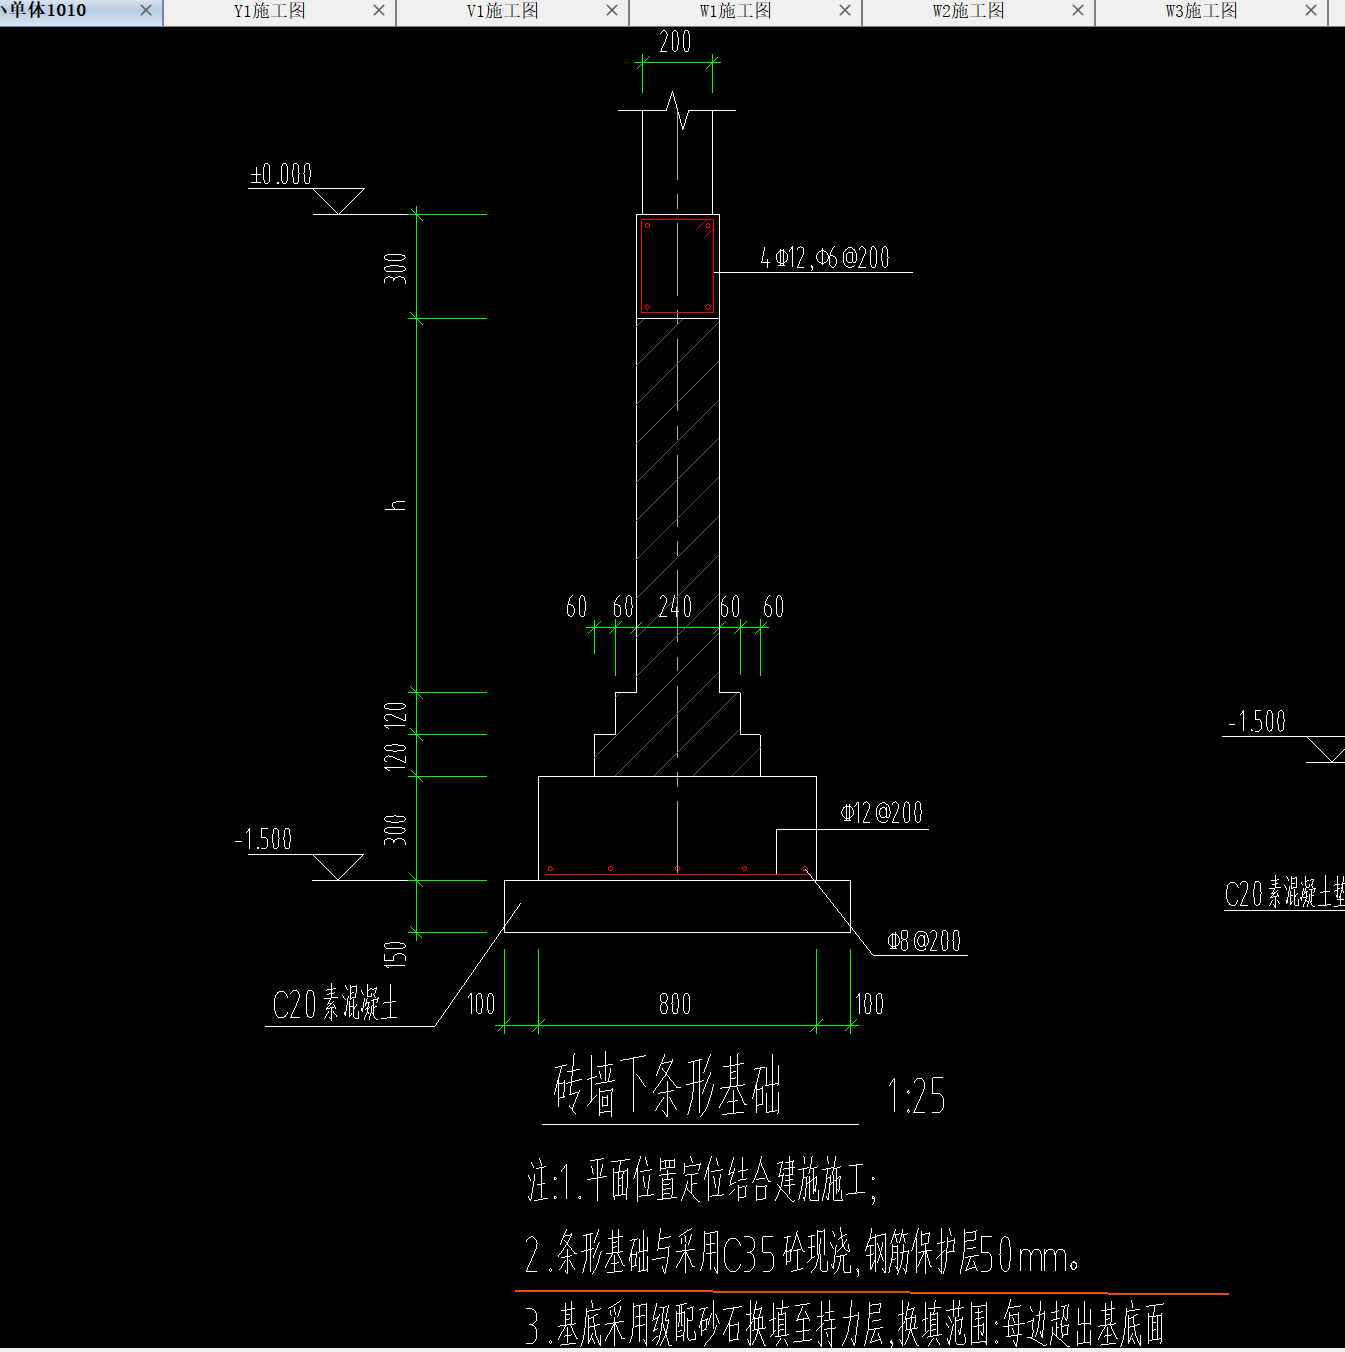This screenshot has height=1352, width=1345.
Task: Close the W2施工图 tab
Action: [x=1078, y=10]
